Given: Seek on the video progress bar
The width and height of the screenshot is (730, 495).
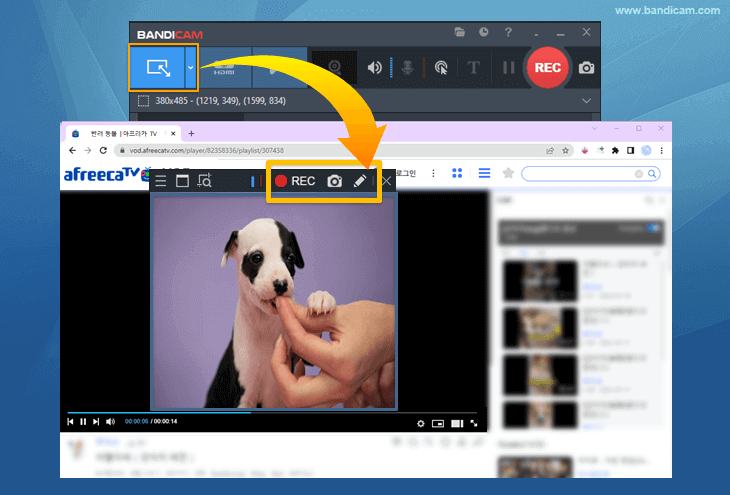Looking at the screenshot, I should click(x=272, y=413).
